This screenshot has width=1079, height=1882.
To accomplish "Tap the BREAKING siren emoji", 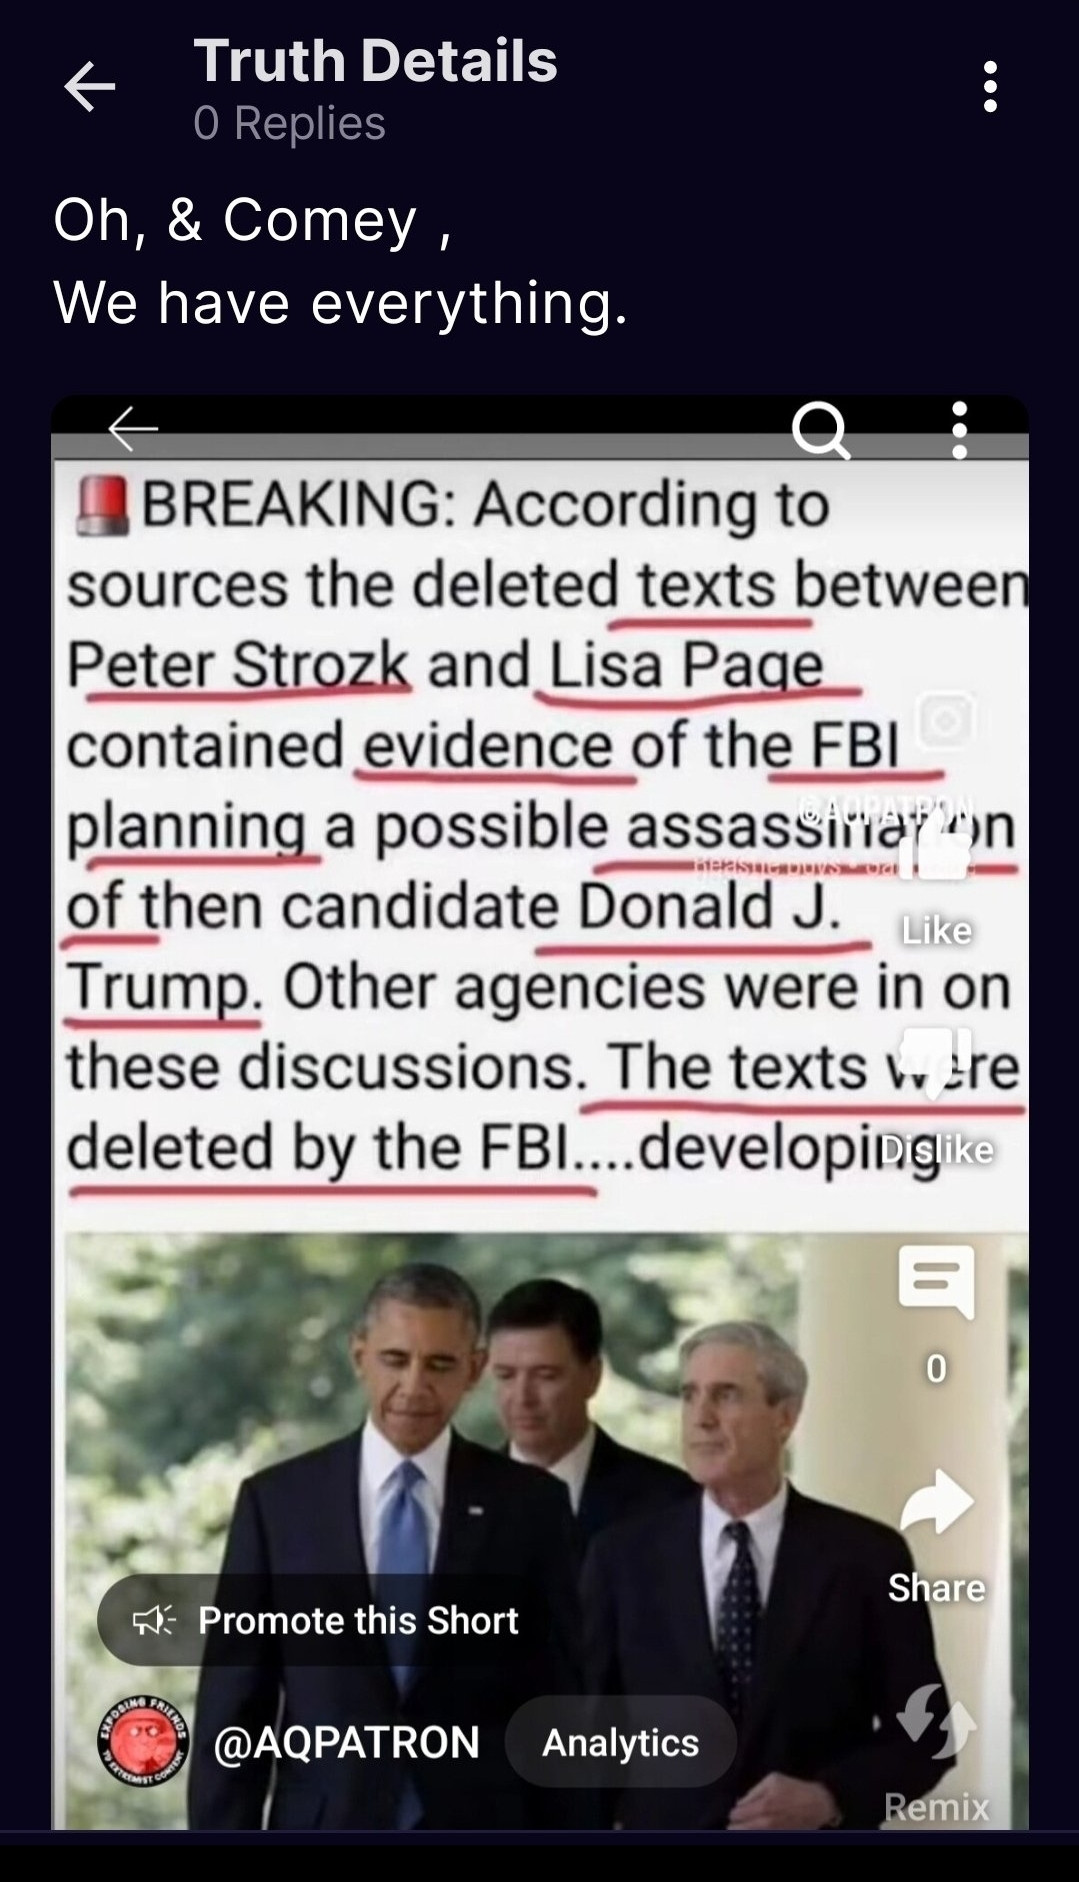I will click(103, 505).
